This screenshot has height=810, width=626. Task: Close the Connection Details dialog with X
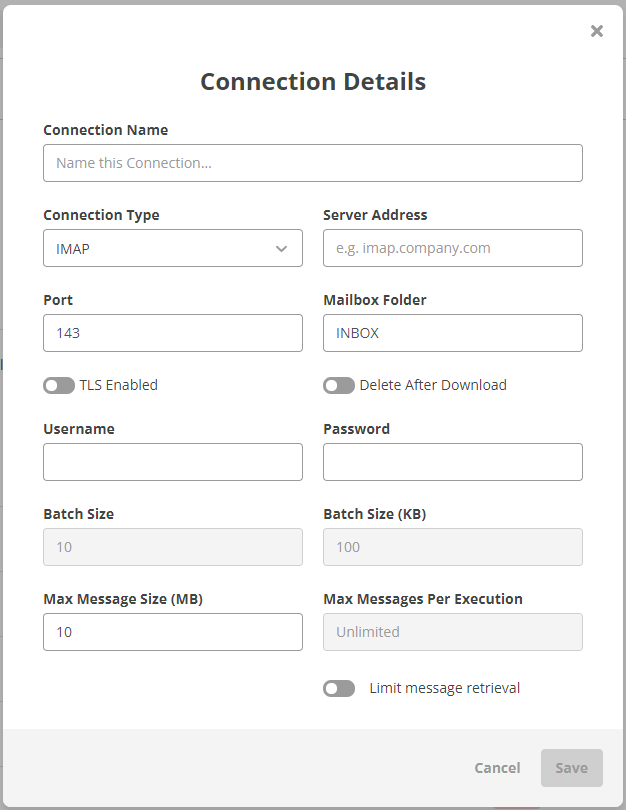pyautogui.click(x=597, y=31)
